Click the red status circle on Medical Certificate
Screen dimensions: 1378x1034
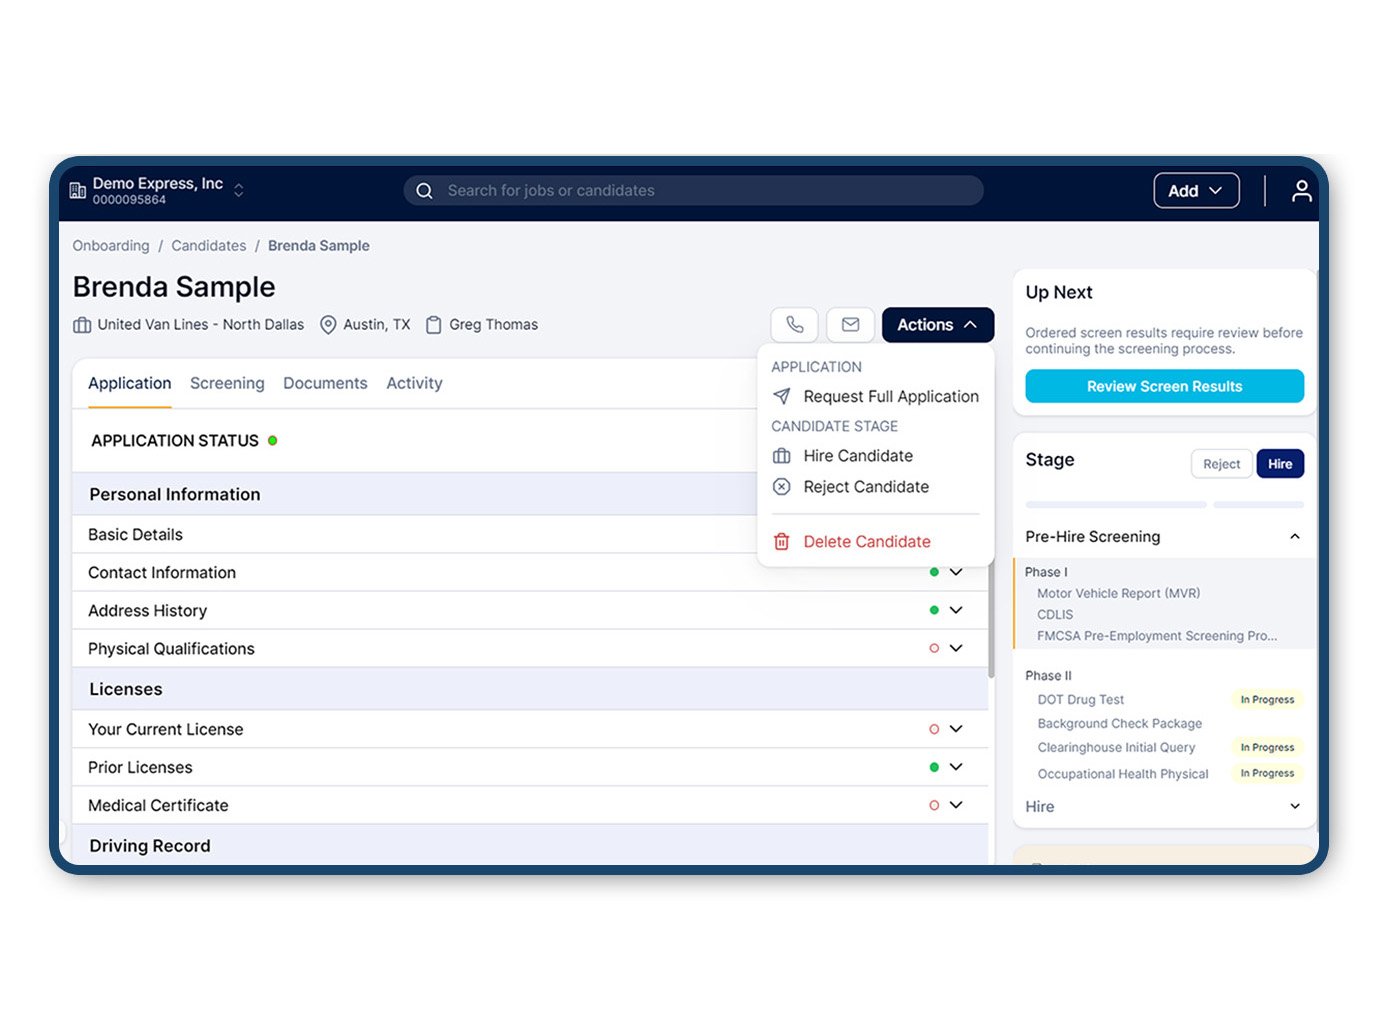934,805
